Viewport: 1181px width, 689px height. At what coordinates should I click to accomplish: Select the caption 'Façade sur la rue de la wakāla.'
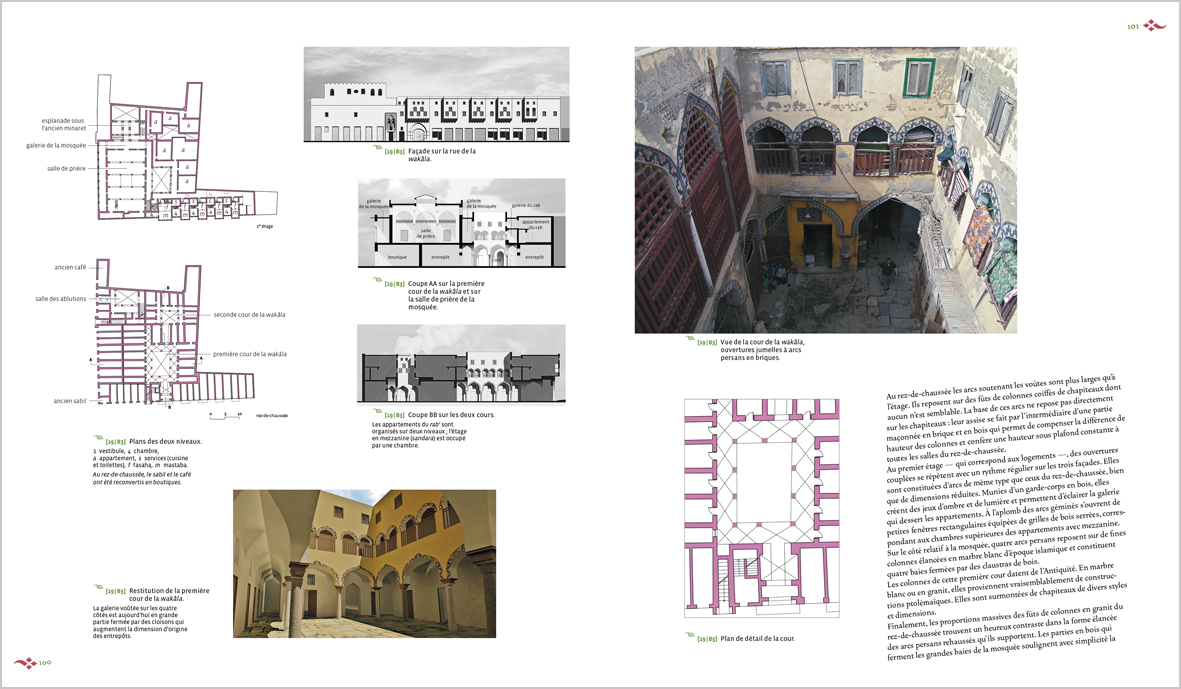(x=441, y=155)
